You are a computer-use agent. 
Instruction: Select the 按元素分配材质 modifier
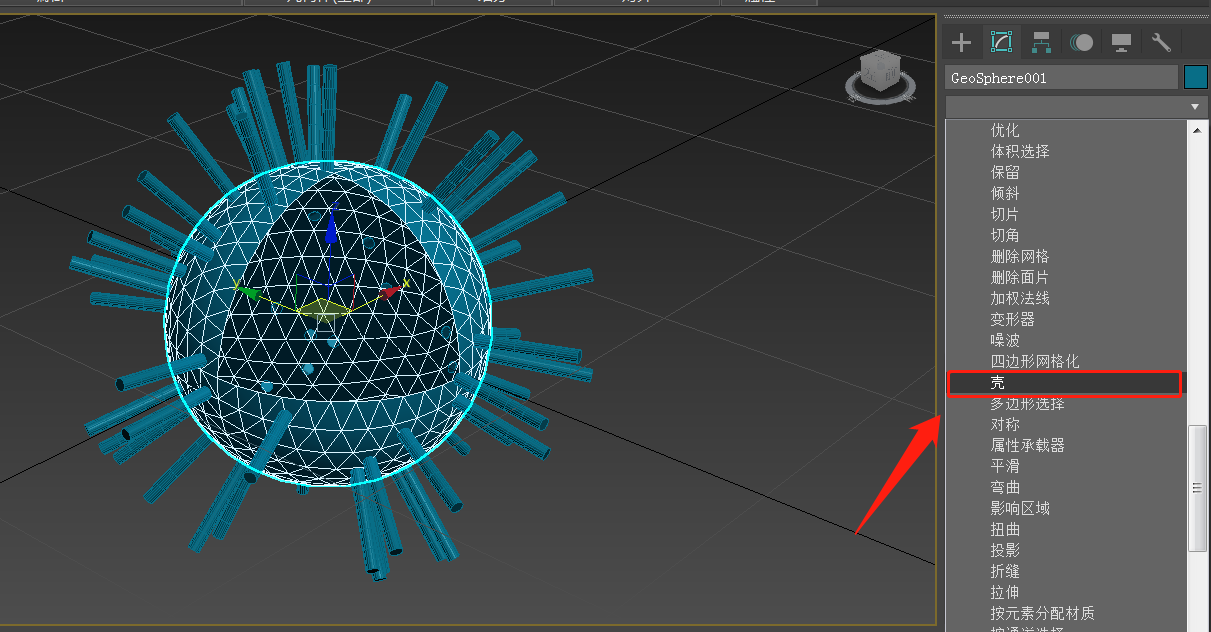(x=1042, y=613)
